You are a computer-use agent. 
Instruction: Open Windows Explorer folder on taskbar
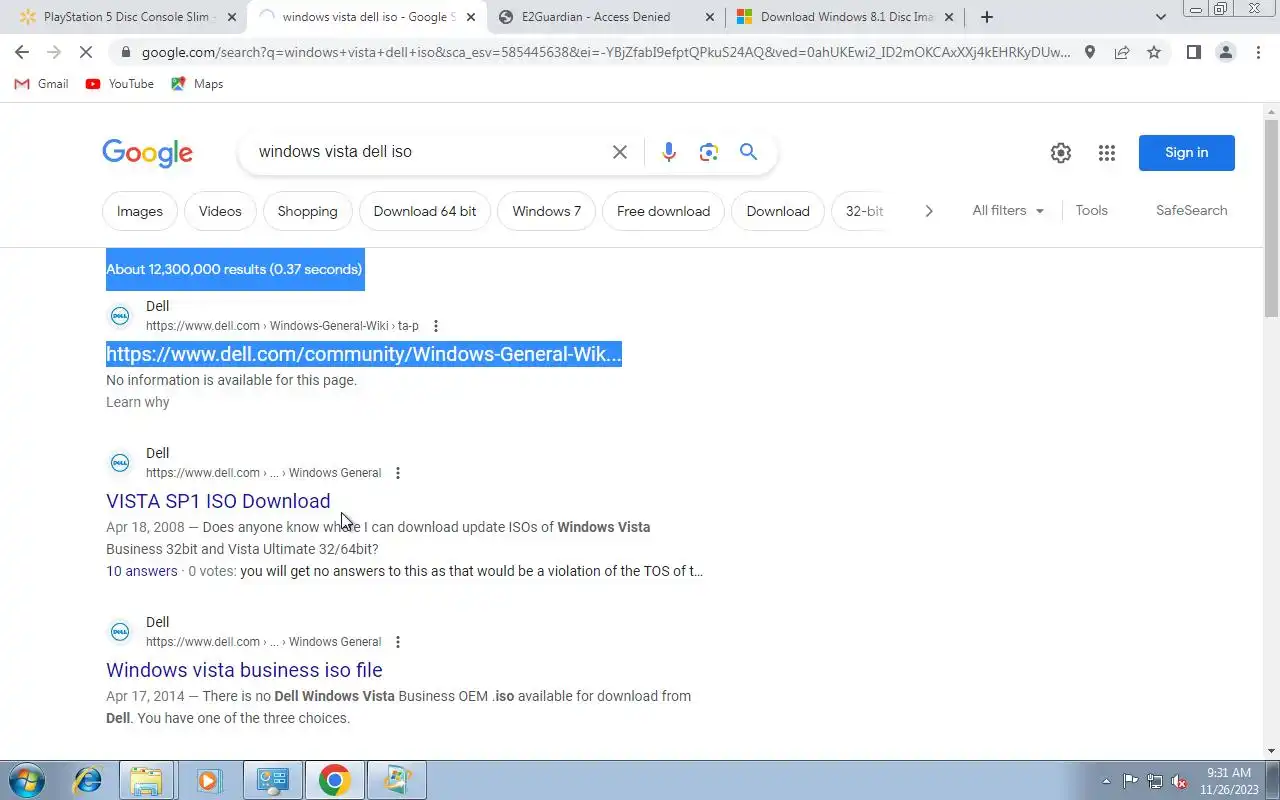(x=146, y=780)
